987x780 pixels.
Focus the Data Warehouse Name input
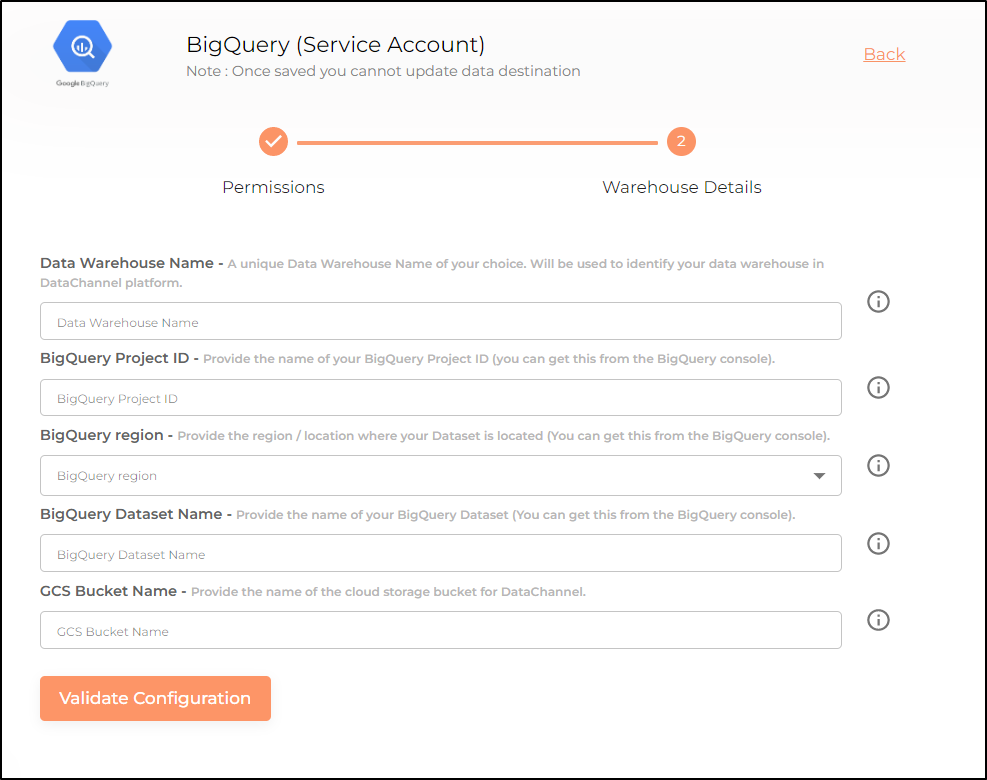click(x=441, y=321)
